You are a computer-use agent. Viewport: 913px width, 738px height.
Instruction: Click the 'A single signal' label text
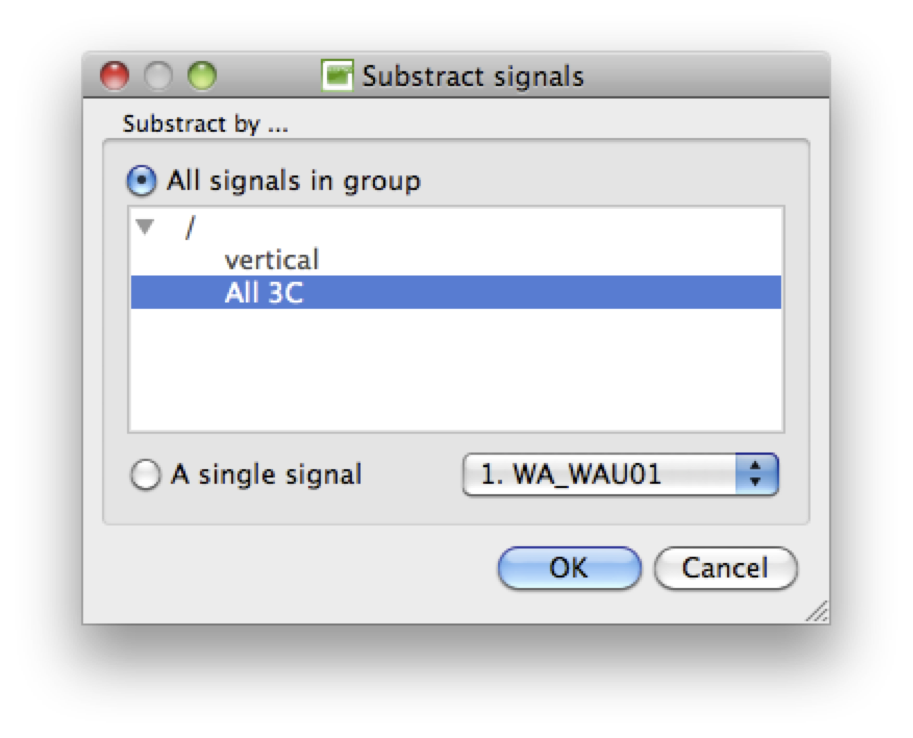pos(266,474)
